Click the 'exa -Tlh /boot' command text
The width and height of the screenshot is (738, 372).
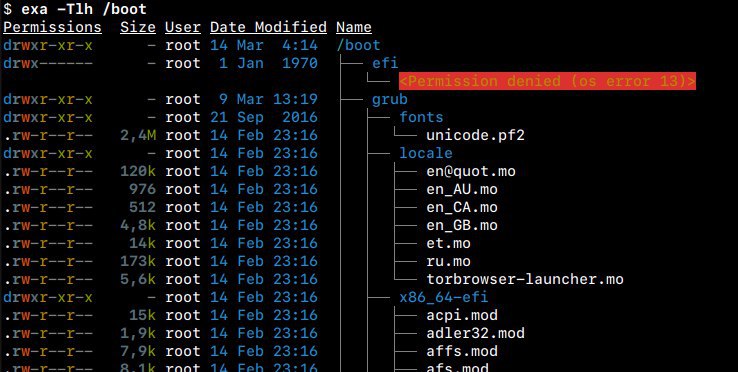pyautogui.click(x=84, y=9)
